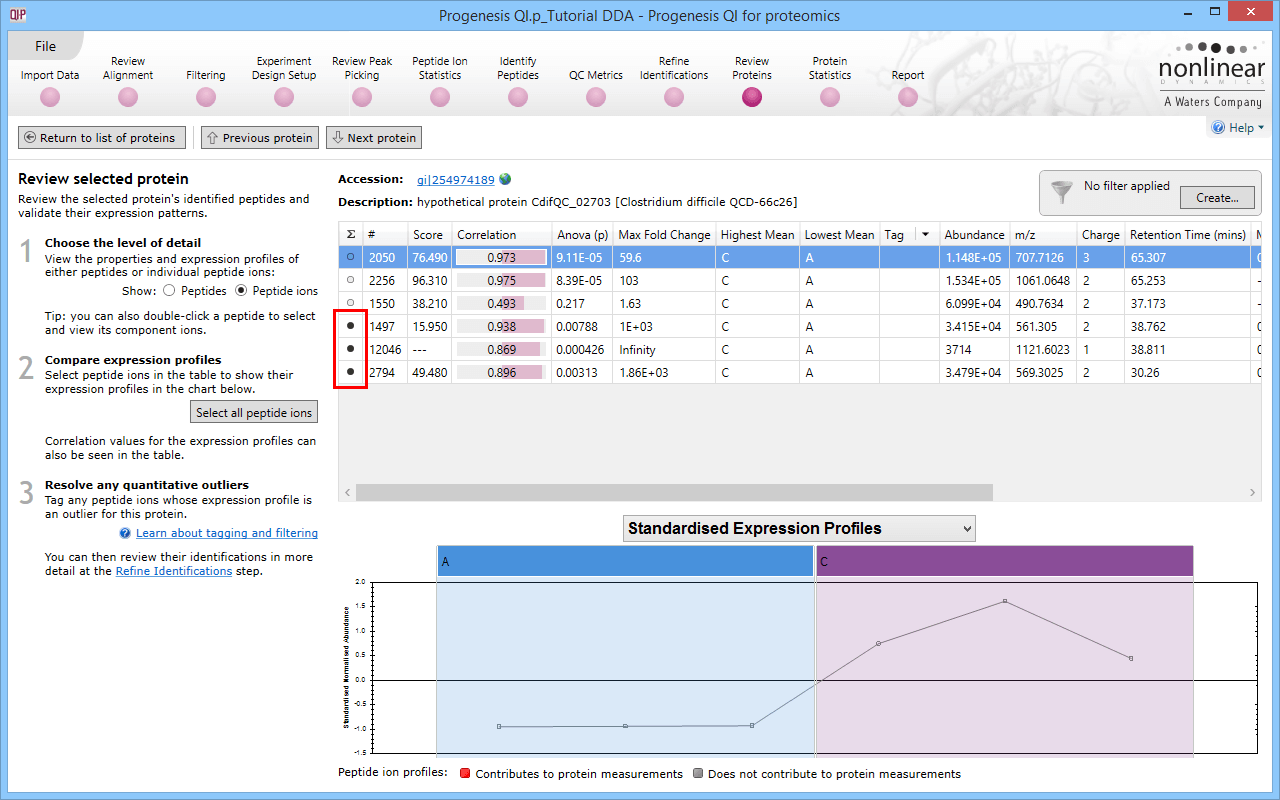Sort by the Correlation column header
The width and height of the screenshot is (1280, 800).
[501, 234]
